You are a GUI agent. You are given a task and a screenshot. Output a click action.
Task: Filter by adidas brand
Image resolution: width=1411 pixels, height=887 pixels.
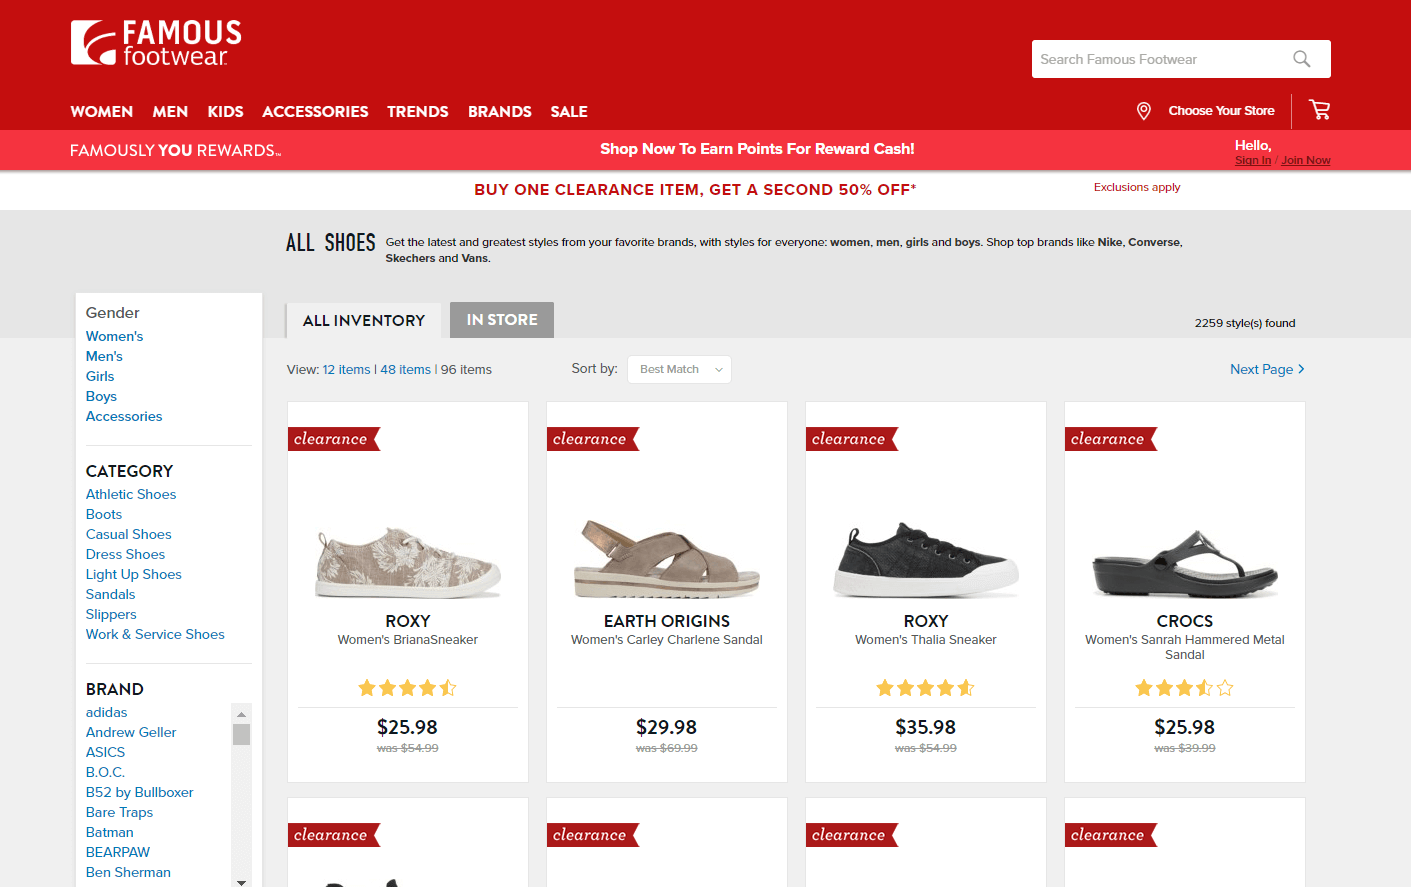pyautogui.click(x=106, y=712)
